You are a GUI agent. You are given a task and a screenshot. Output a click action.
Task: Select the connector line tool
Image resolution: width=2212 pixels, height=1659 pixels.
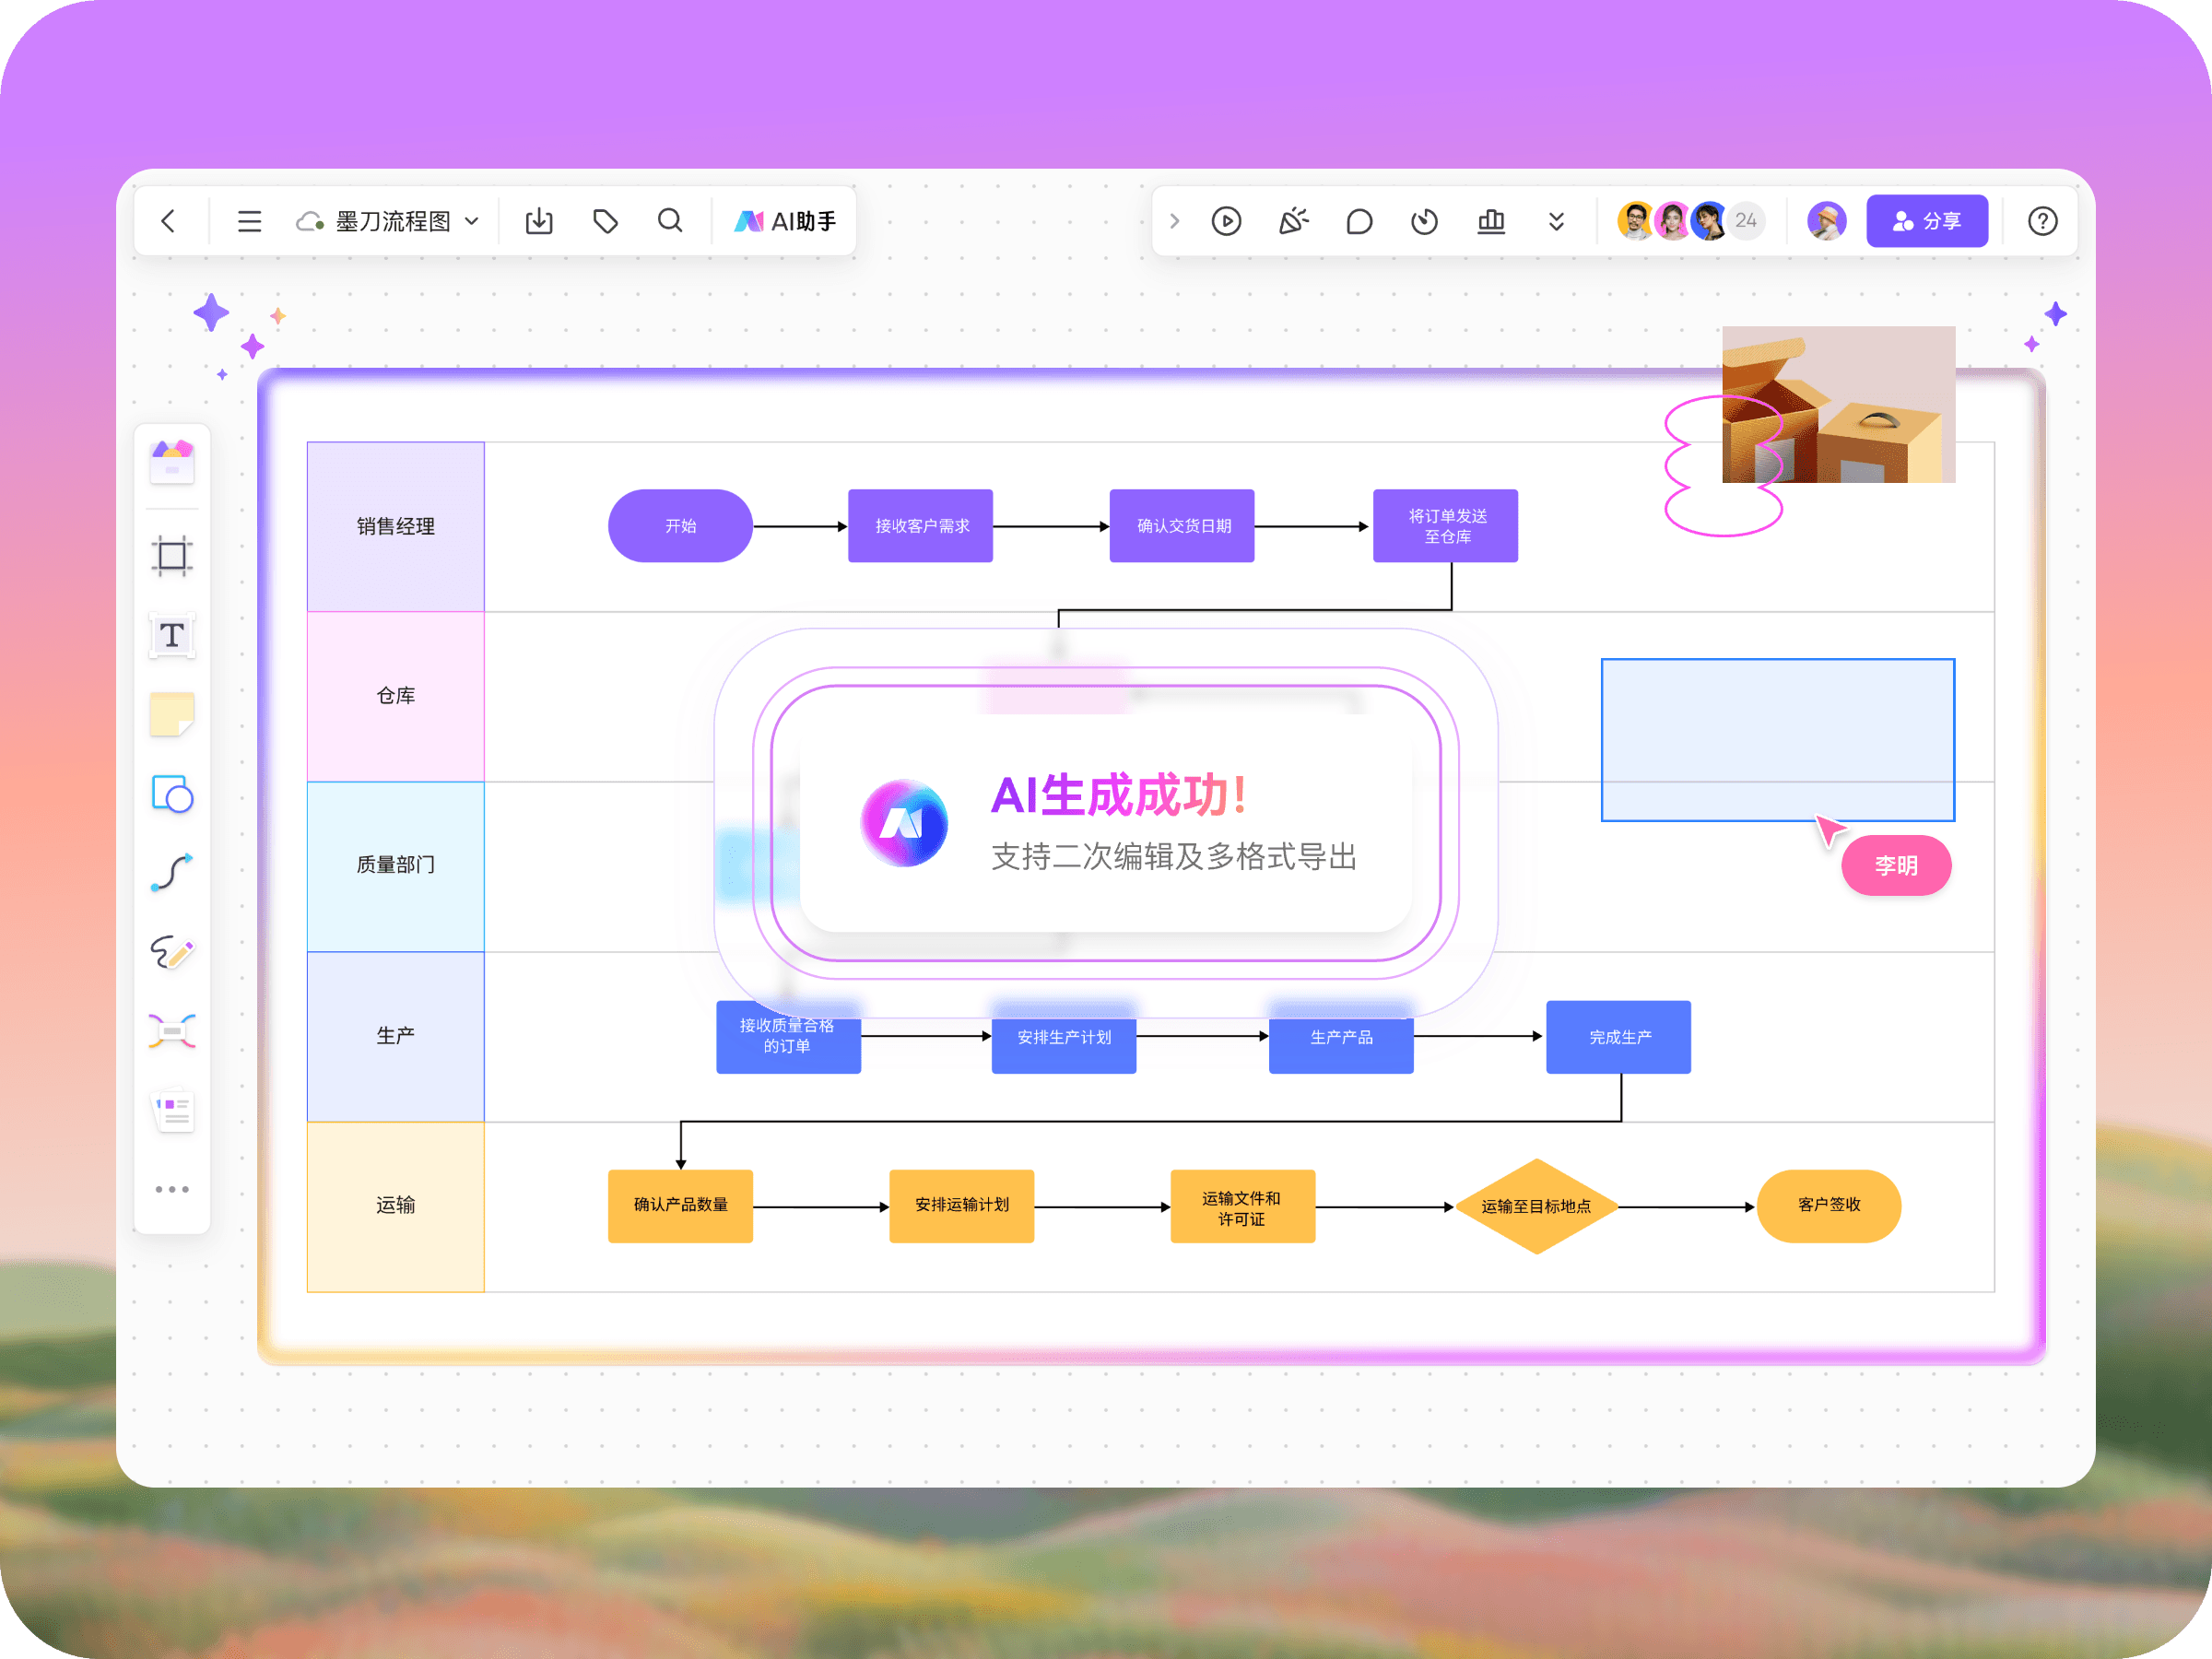[x=172, y=873]
